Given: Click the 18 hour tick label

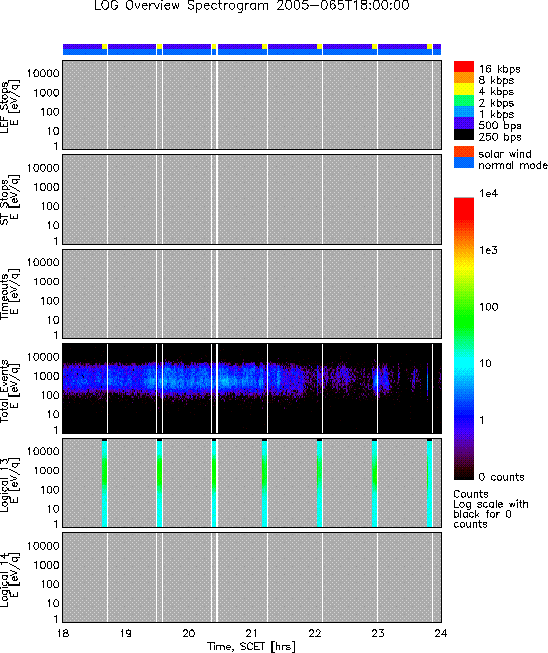Looking at the screenshot, I should pos(63,633).
